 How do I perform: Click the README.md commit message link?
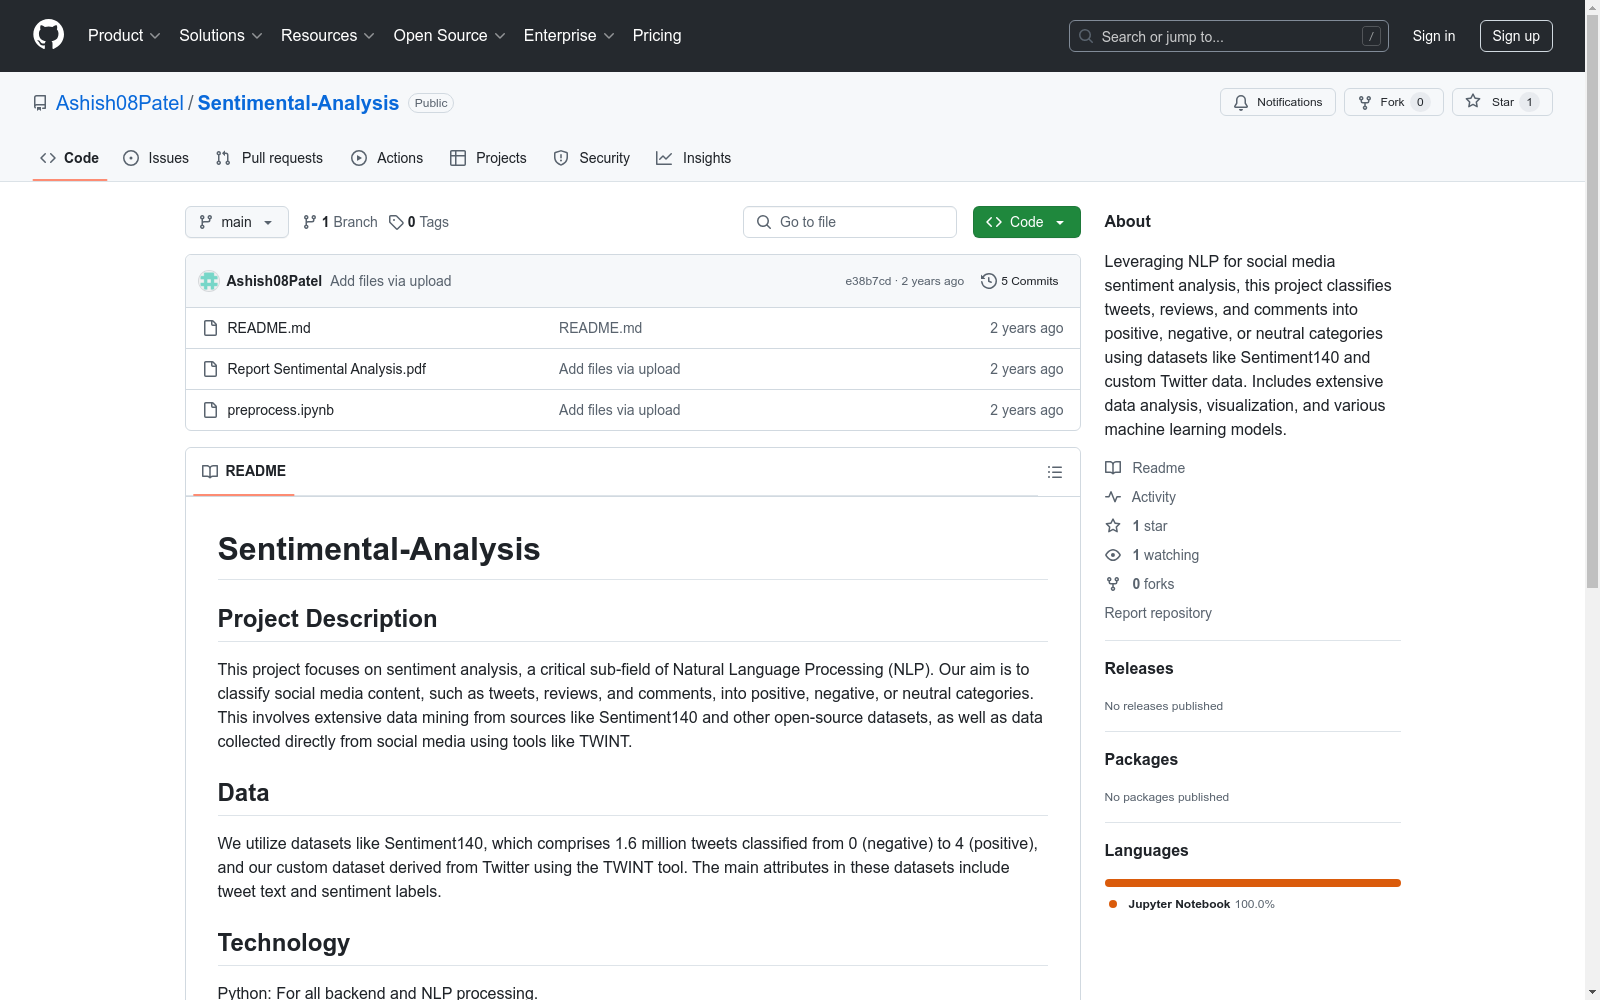click(x=601, y=328)
